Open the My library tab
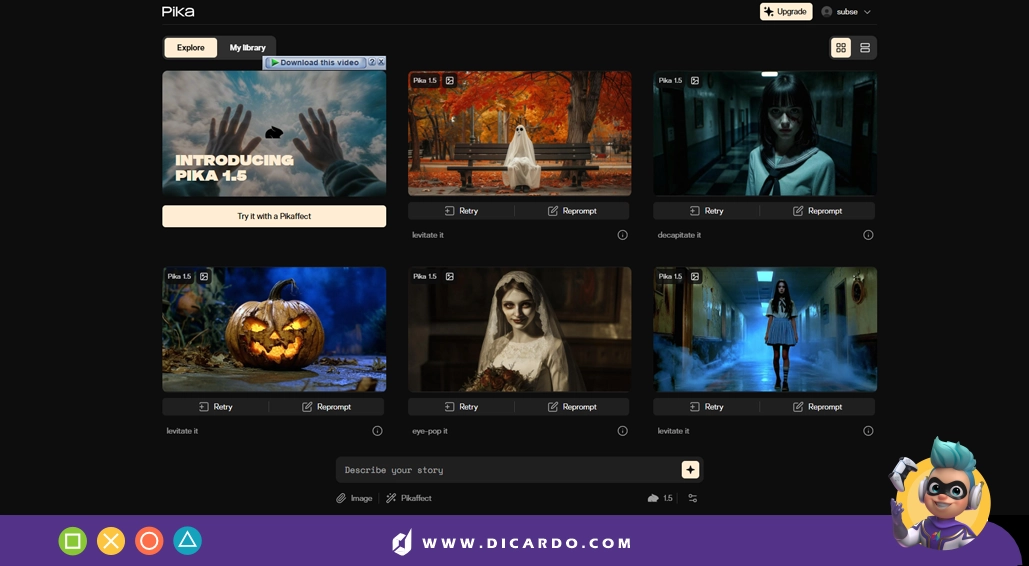 247,47
